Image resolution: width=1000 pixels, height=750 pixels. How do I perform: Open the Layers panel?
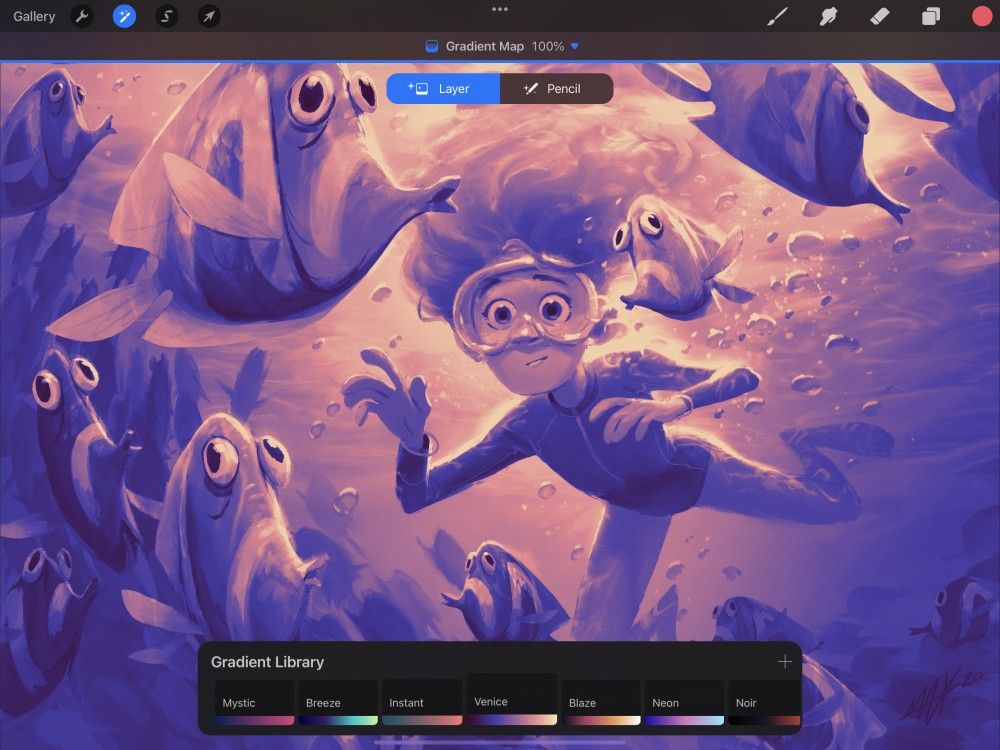point(932,16)
